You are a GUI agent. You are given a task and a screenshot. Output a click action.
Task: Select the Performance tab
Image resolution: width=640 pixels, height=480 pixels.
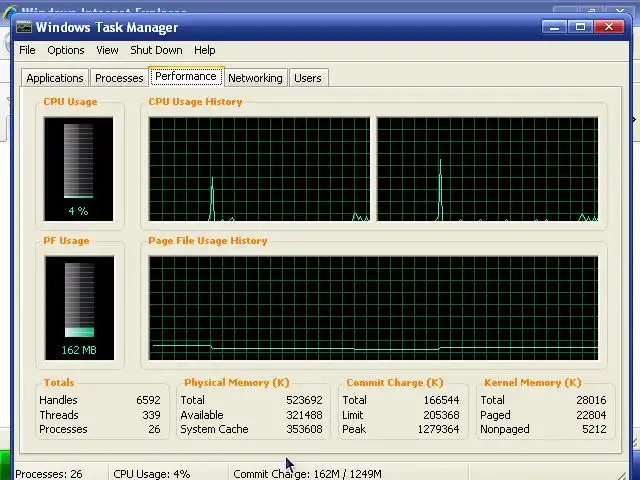tap(186, 76)
